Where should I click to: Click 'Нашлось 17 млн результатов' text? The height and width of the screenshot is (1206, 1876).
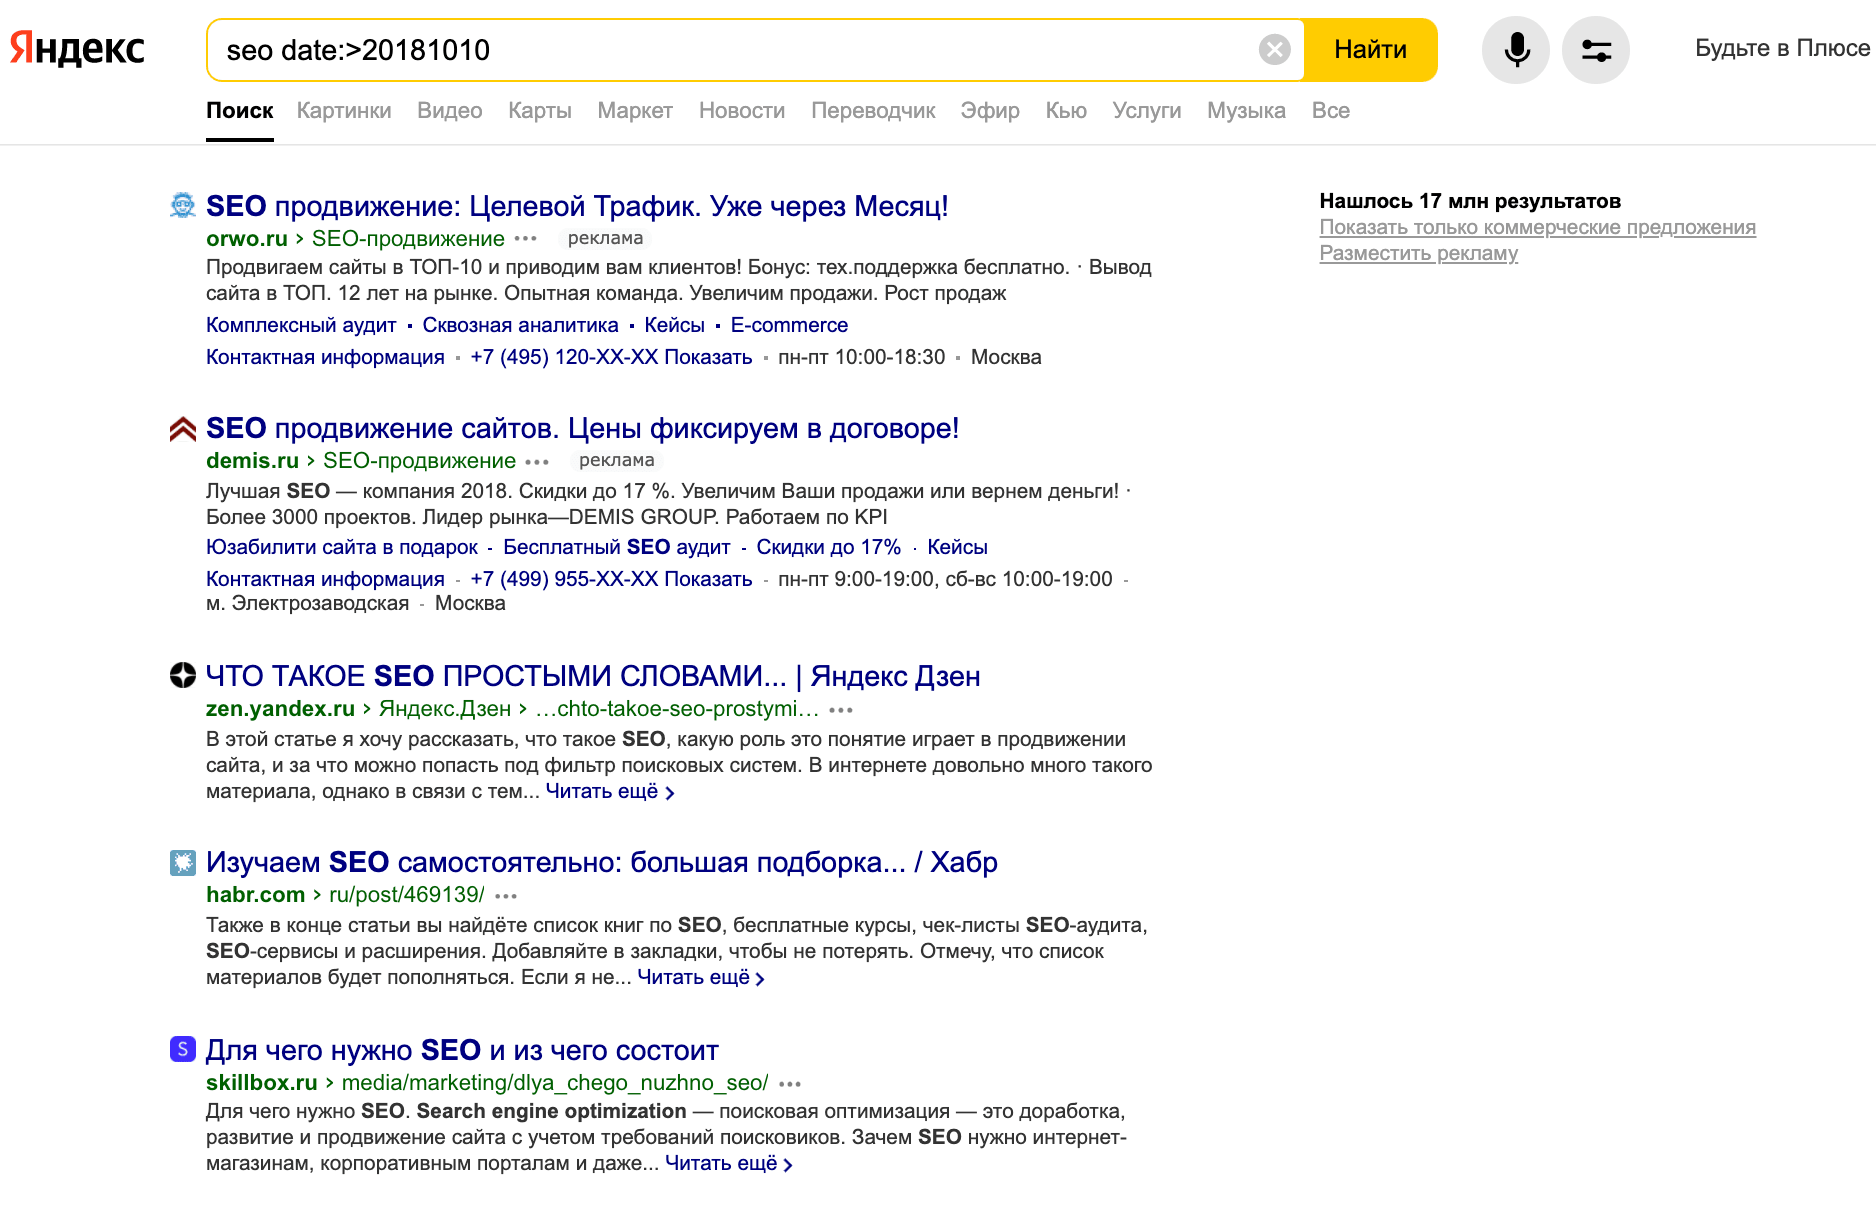(x=1470, y=201)
